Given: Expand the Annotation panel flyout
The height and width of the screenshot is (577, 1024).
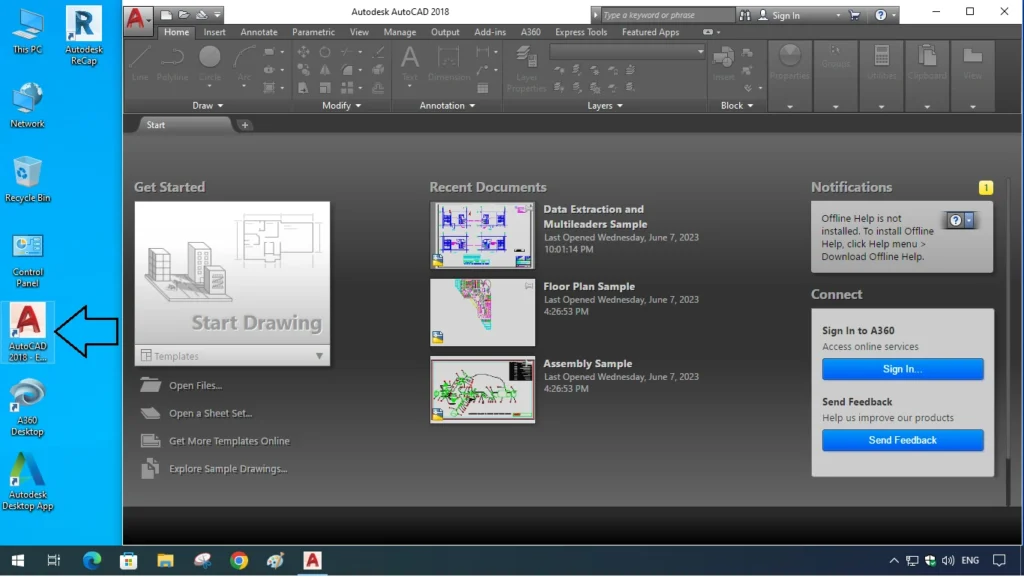Looking at the screenshot, I should (x=447, y=106).
